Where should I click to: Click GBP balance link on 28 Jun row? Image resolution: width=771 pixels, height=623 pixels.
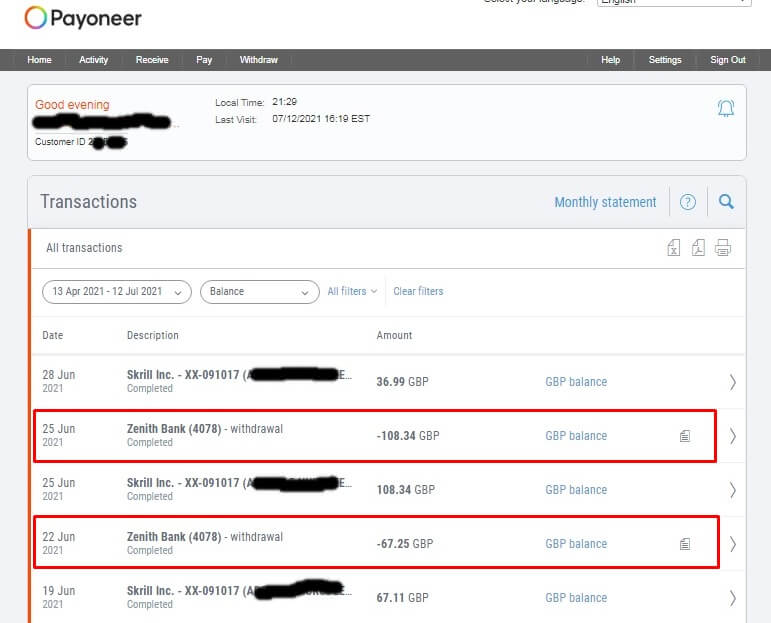[x=576, y=382]
